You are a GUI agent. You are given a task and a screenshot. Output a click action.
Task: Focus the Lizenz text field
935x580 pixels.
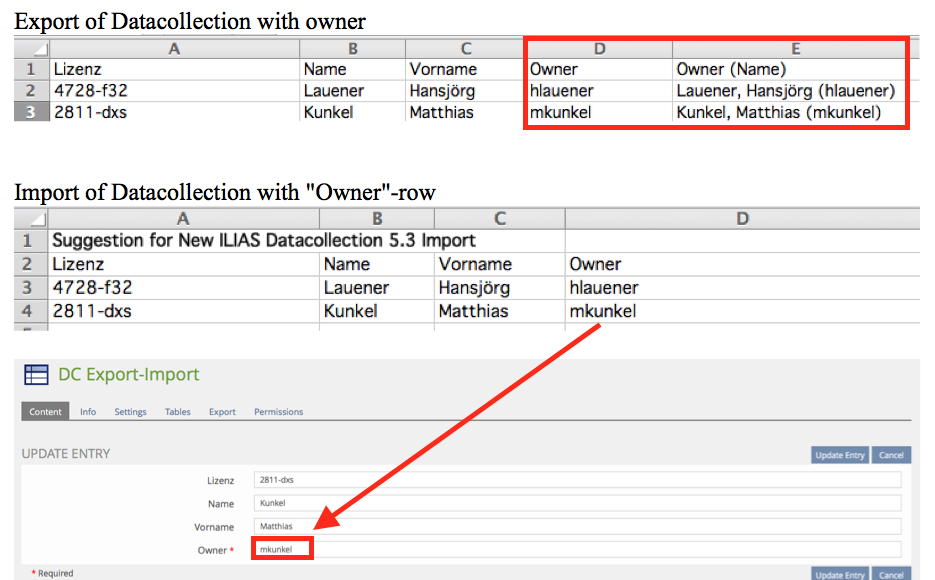(577, 480)
